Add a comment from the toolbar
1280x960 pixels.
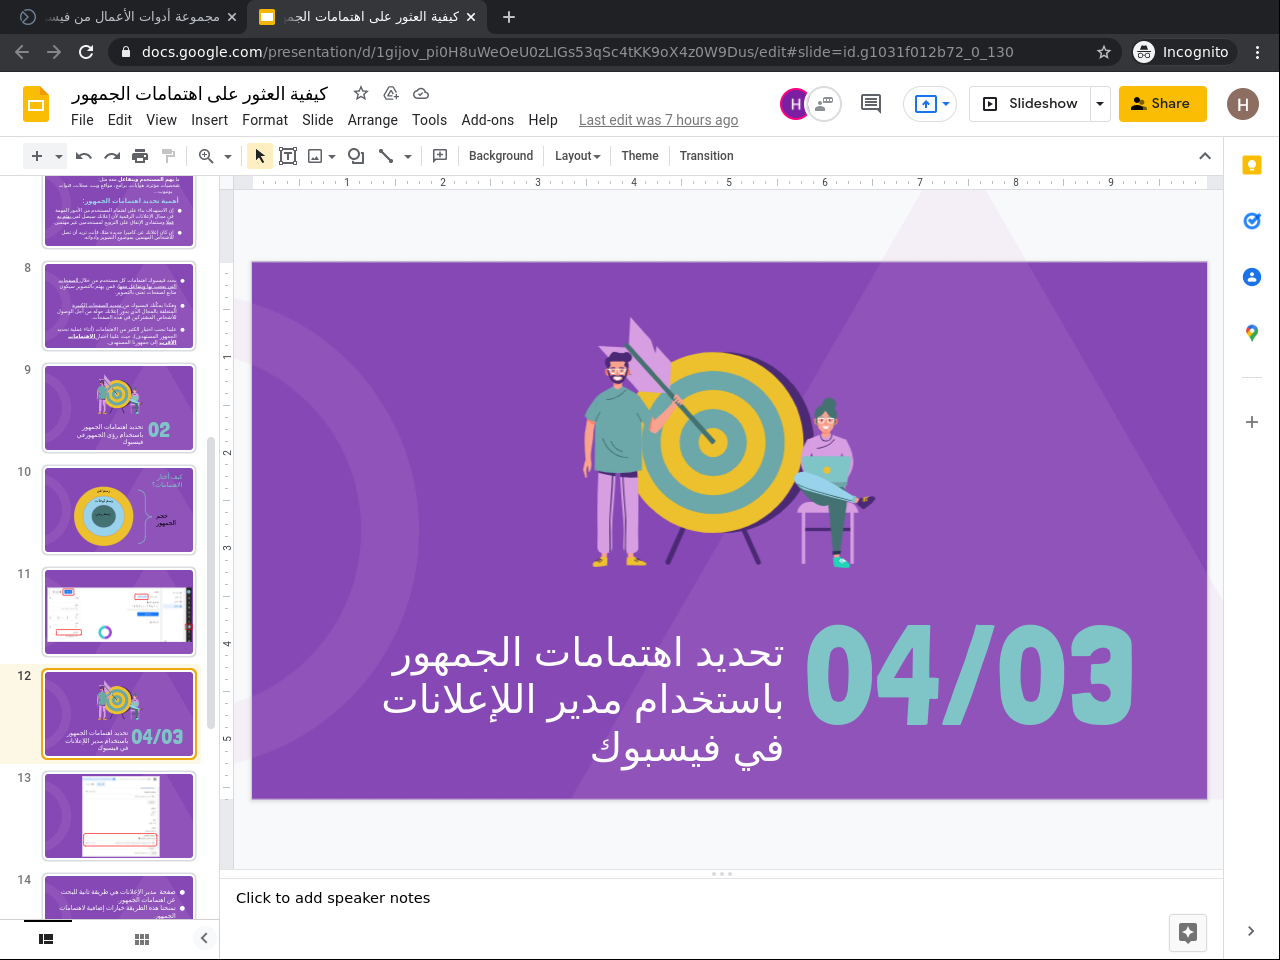tap(440, 156)
